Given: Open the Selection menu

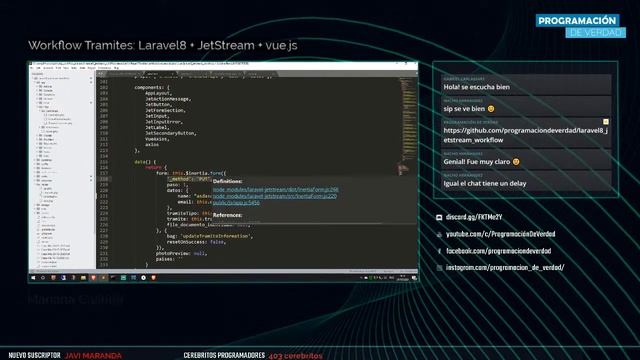Looking at the screenshot, I should point(48,68).
